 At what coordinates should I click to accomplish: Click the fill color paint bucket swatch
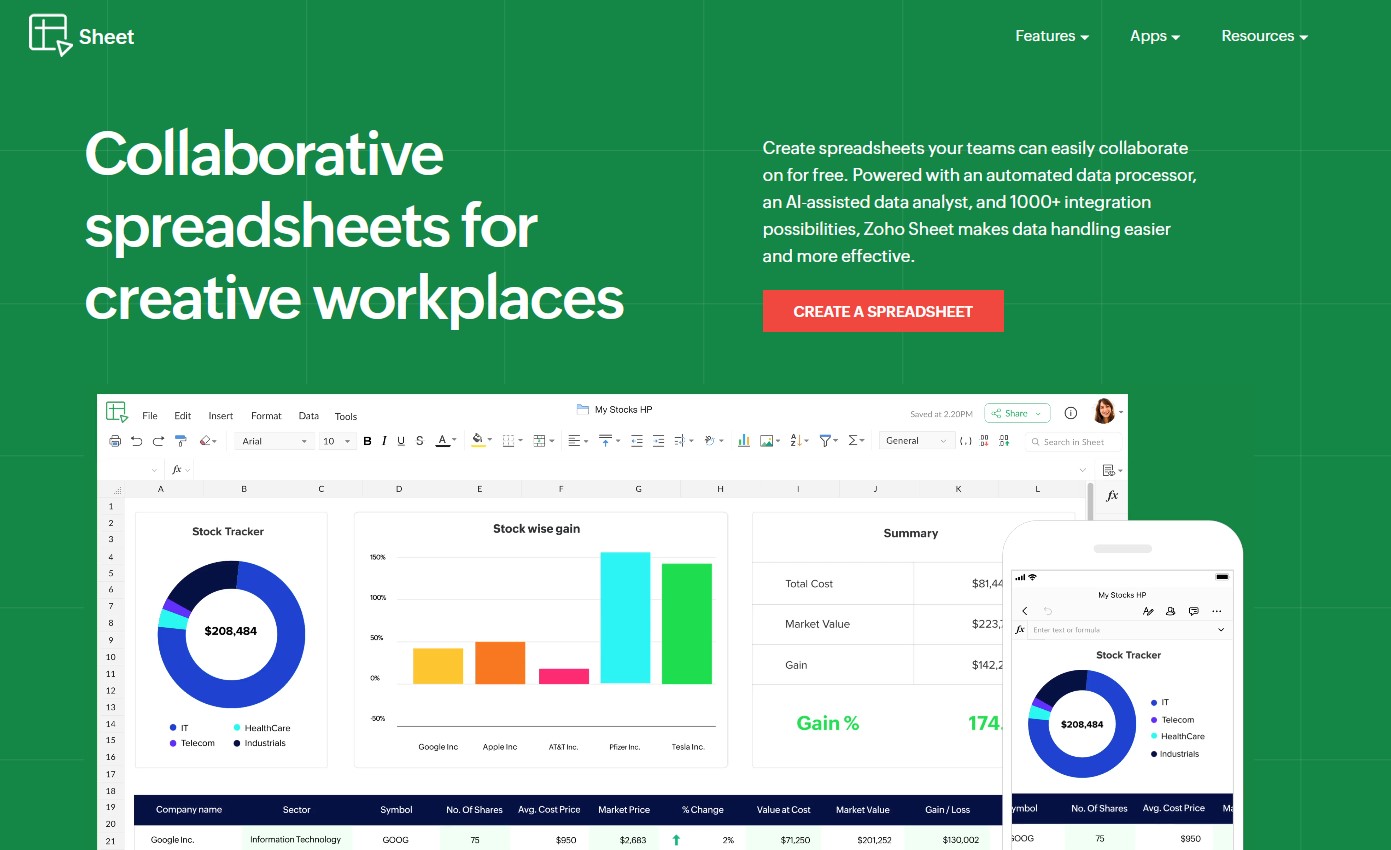[x=477, y=441]
